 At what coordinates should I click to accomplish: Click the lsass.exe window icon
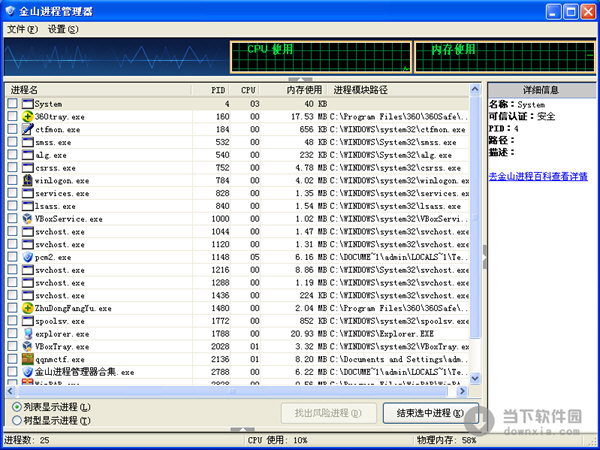(x=28, y=206)
